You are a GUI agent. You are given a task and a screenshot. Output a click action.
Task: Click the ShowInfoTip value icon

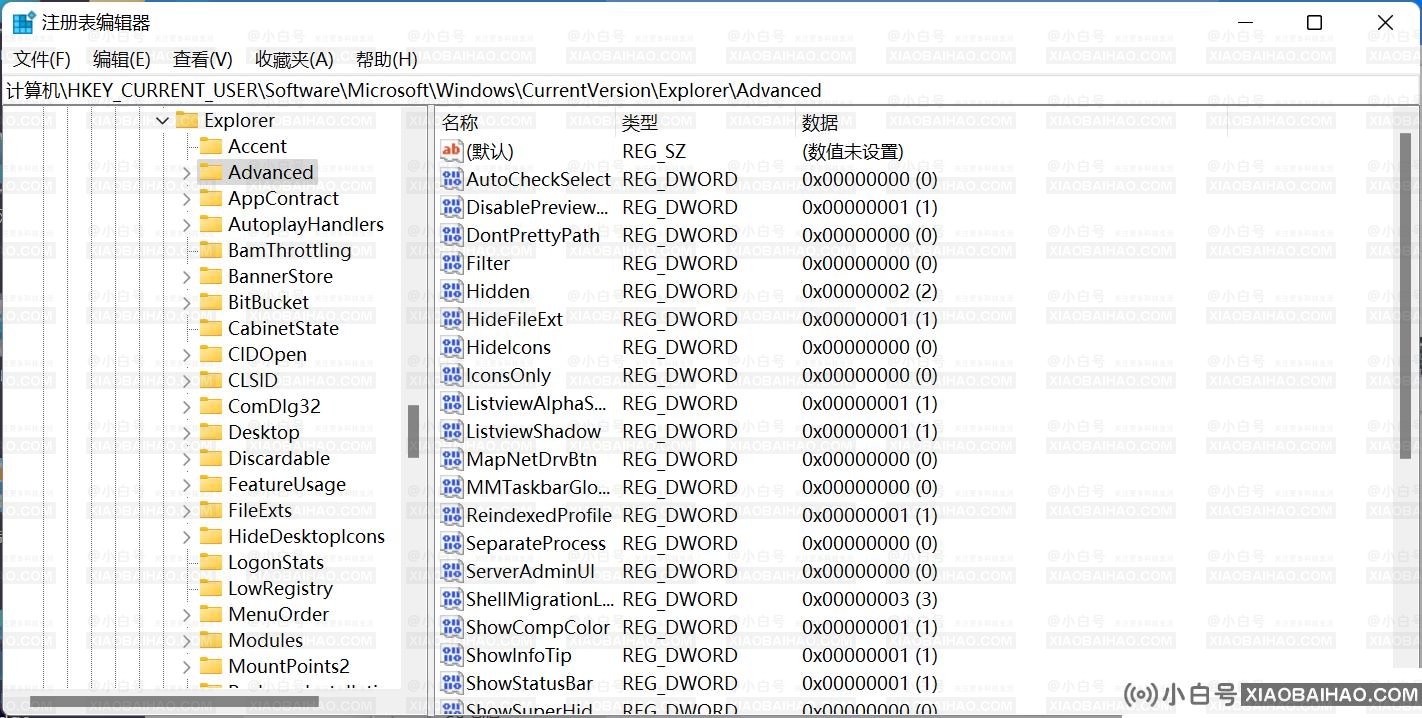(452, 655)
